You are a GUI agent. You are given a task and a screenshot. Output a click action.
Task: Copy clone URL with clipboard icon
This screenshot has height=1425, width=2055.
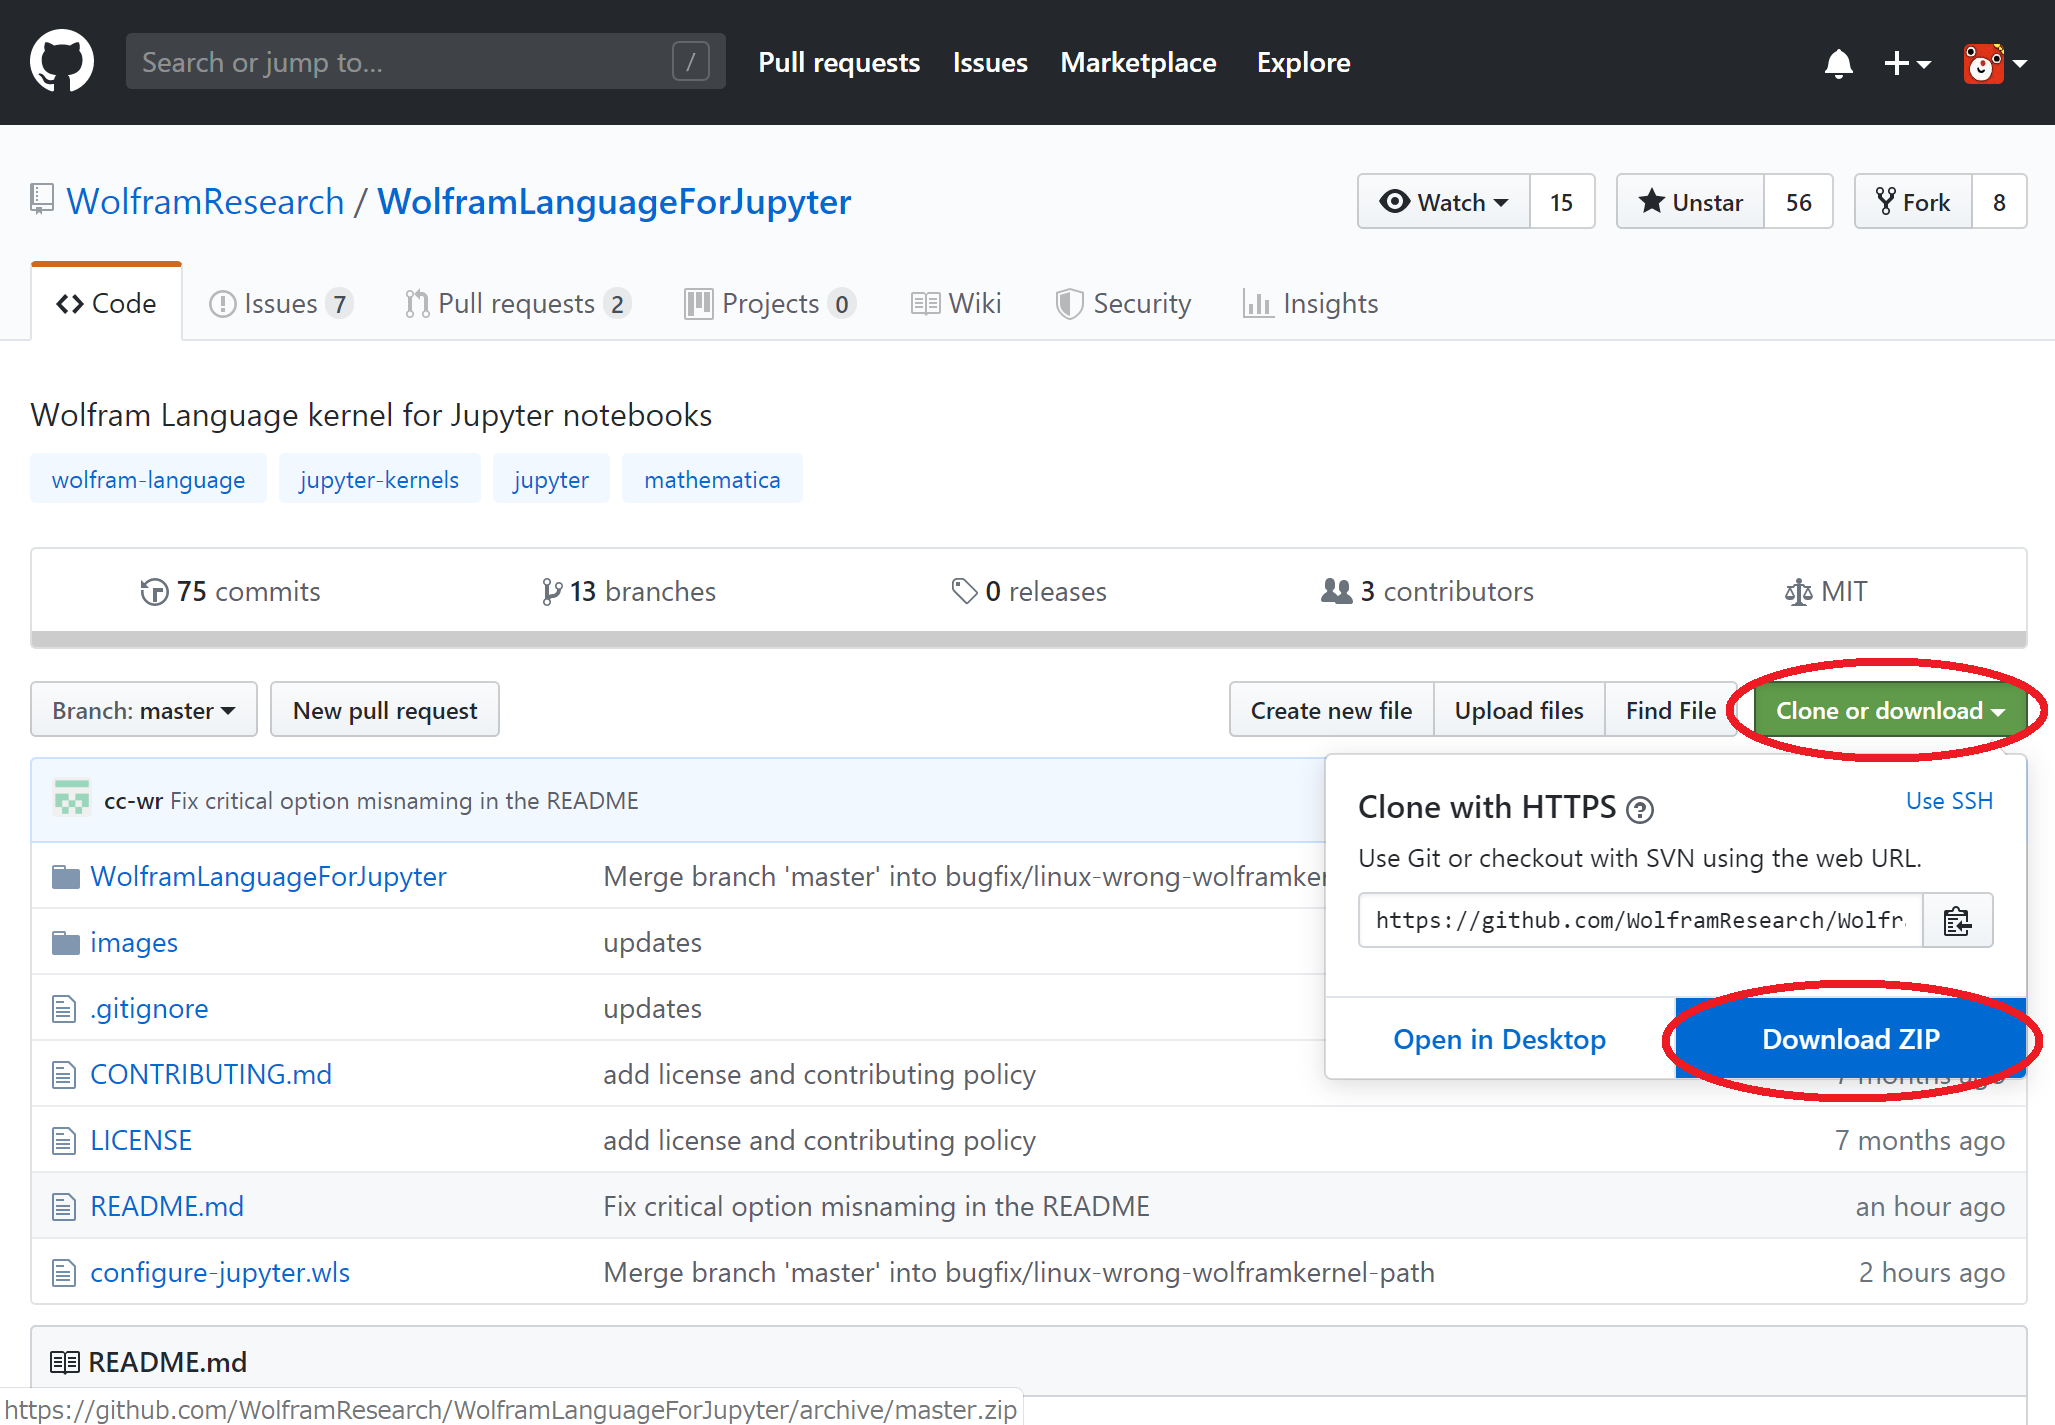coord(1957,920)
